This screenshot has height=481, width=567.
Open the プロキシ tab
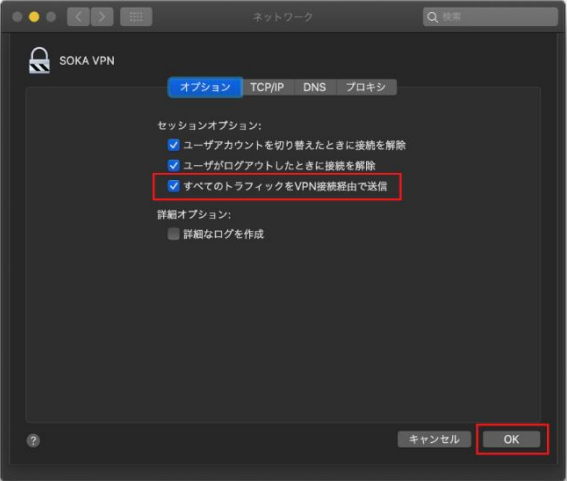(366, 87)
